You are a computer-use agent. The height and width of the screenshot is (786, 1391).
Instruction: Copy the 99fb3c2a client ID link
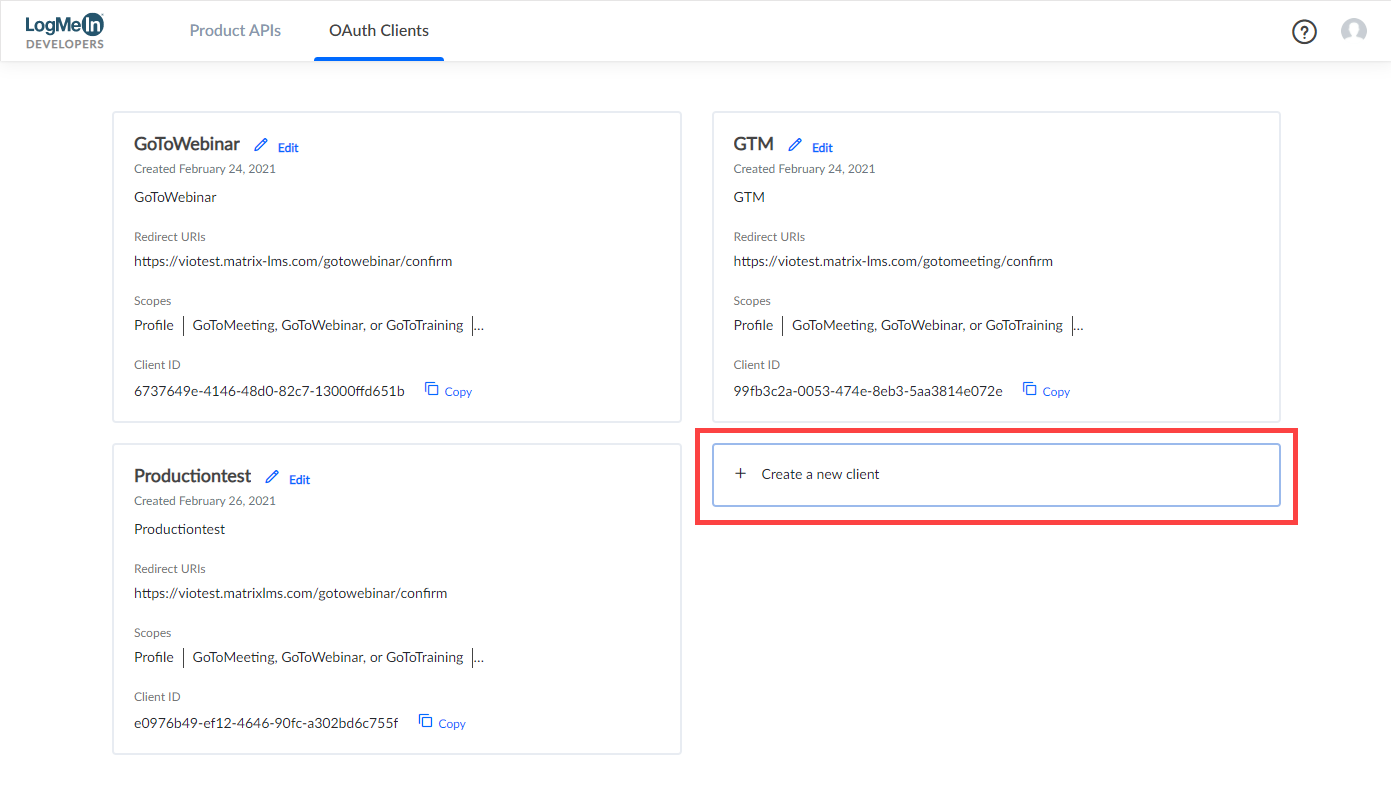[x=1056, y=392]
